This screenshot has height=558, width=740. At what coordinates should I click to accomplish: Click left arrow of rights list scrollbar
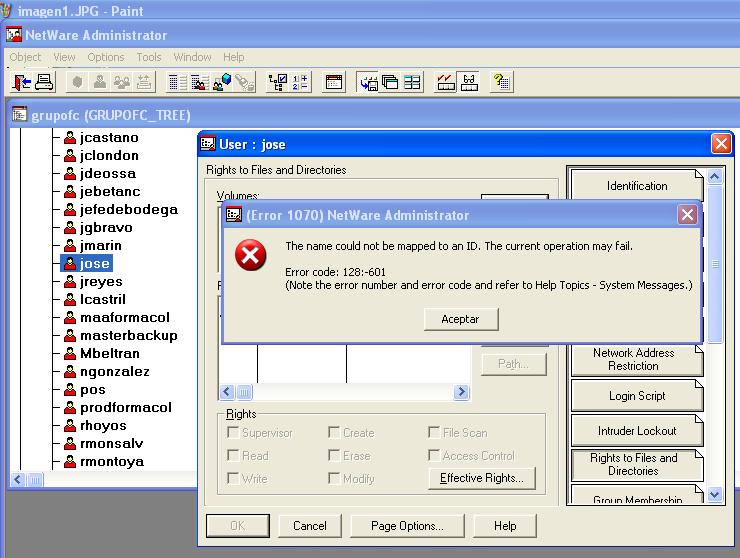pos(227,391)
